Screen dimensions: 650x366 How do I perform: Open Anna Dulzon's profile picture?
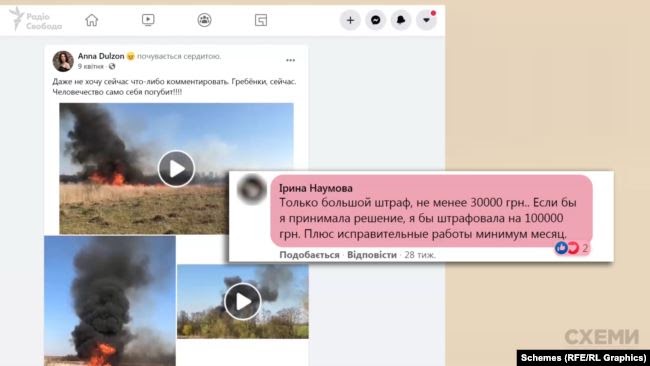[63, 61]
